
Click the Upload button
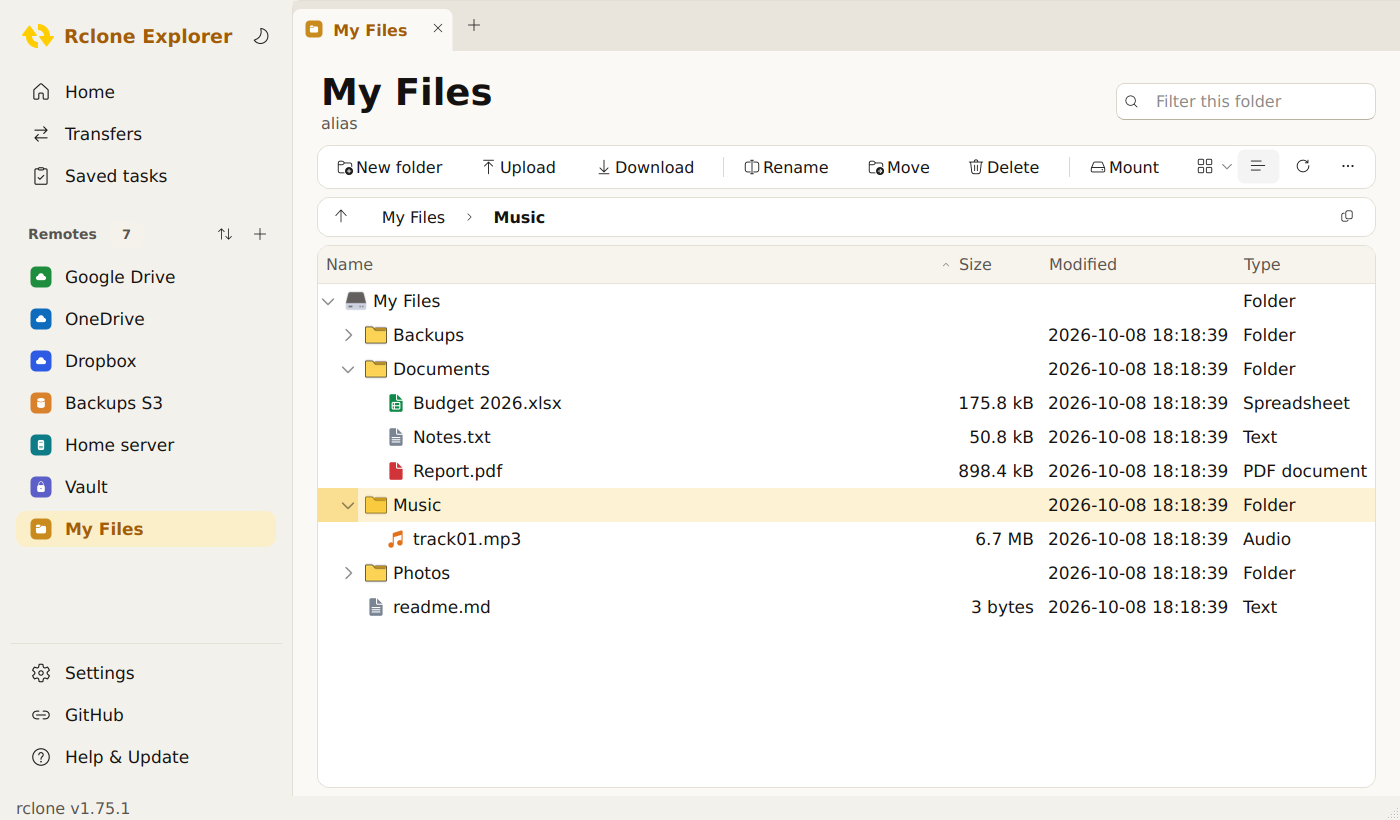pyautogui.click(x=519, y=167)
